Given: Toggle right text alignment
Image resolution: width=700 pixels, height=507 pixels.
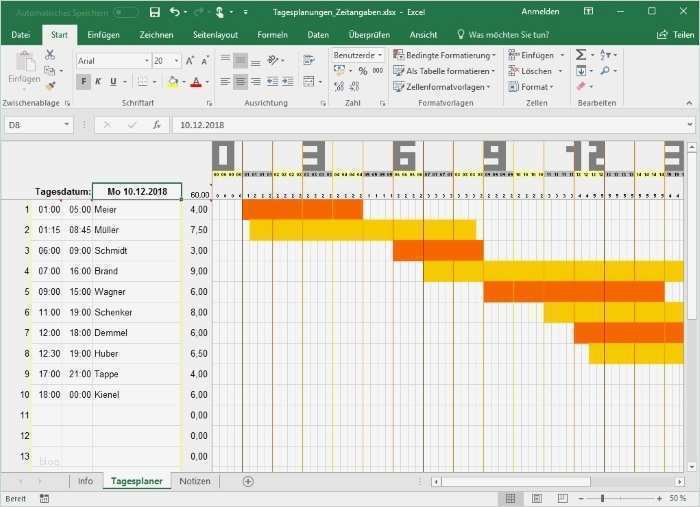Looking at the screenshot, I should [256, 81].
